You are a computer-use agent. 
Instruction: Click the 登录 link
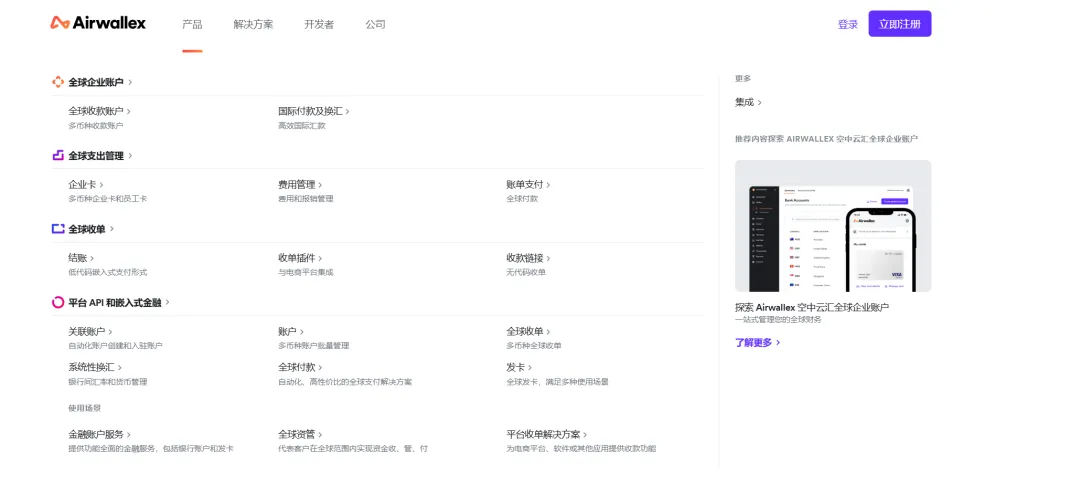(x=848, y=25)
